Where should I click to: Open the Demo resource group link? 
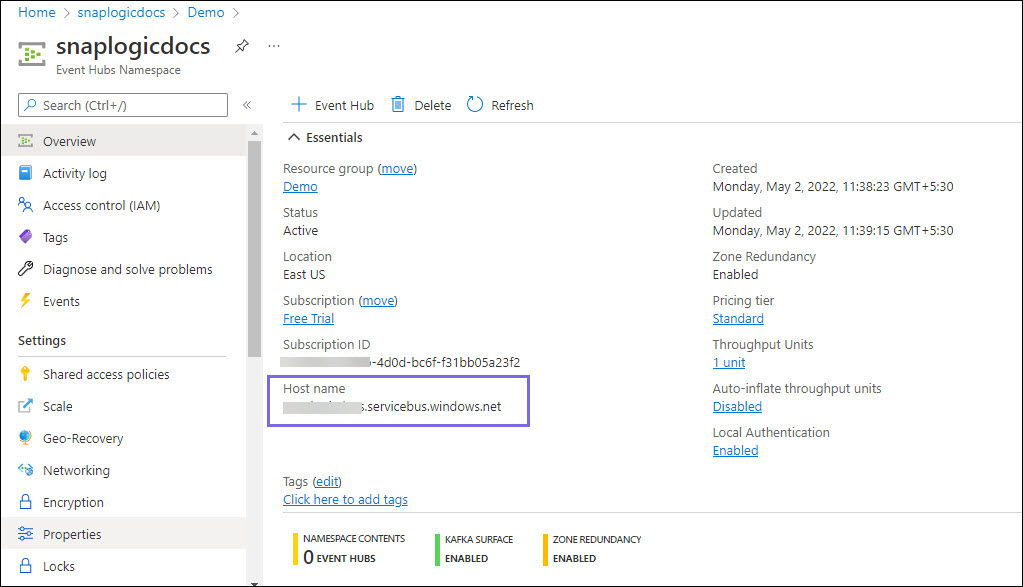300,186
